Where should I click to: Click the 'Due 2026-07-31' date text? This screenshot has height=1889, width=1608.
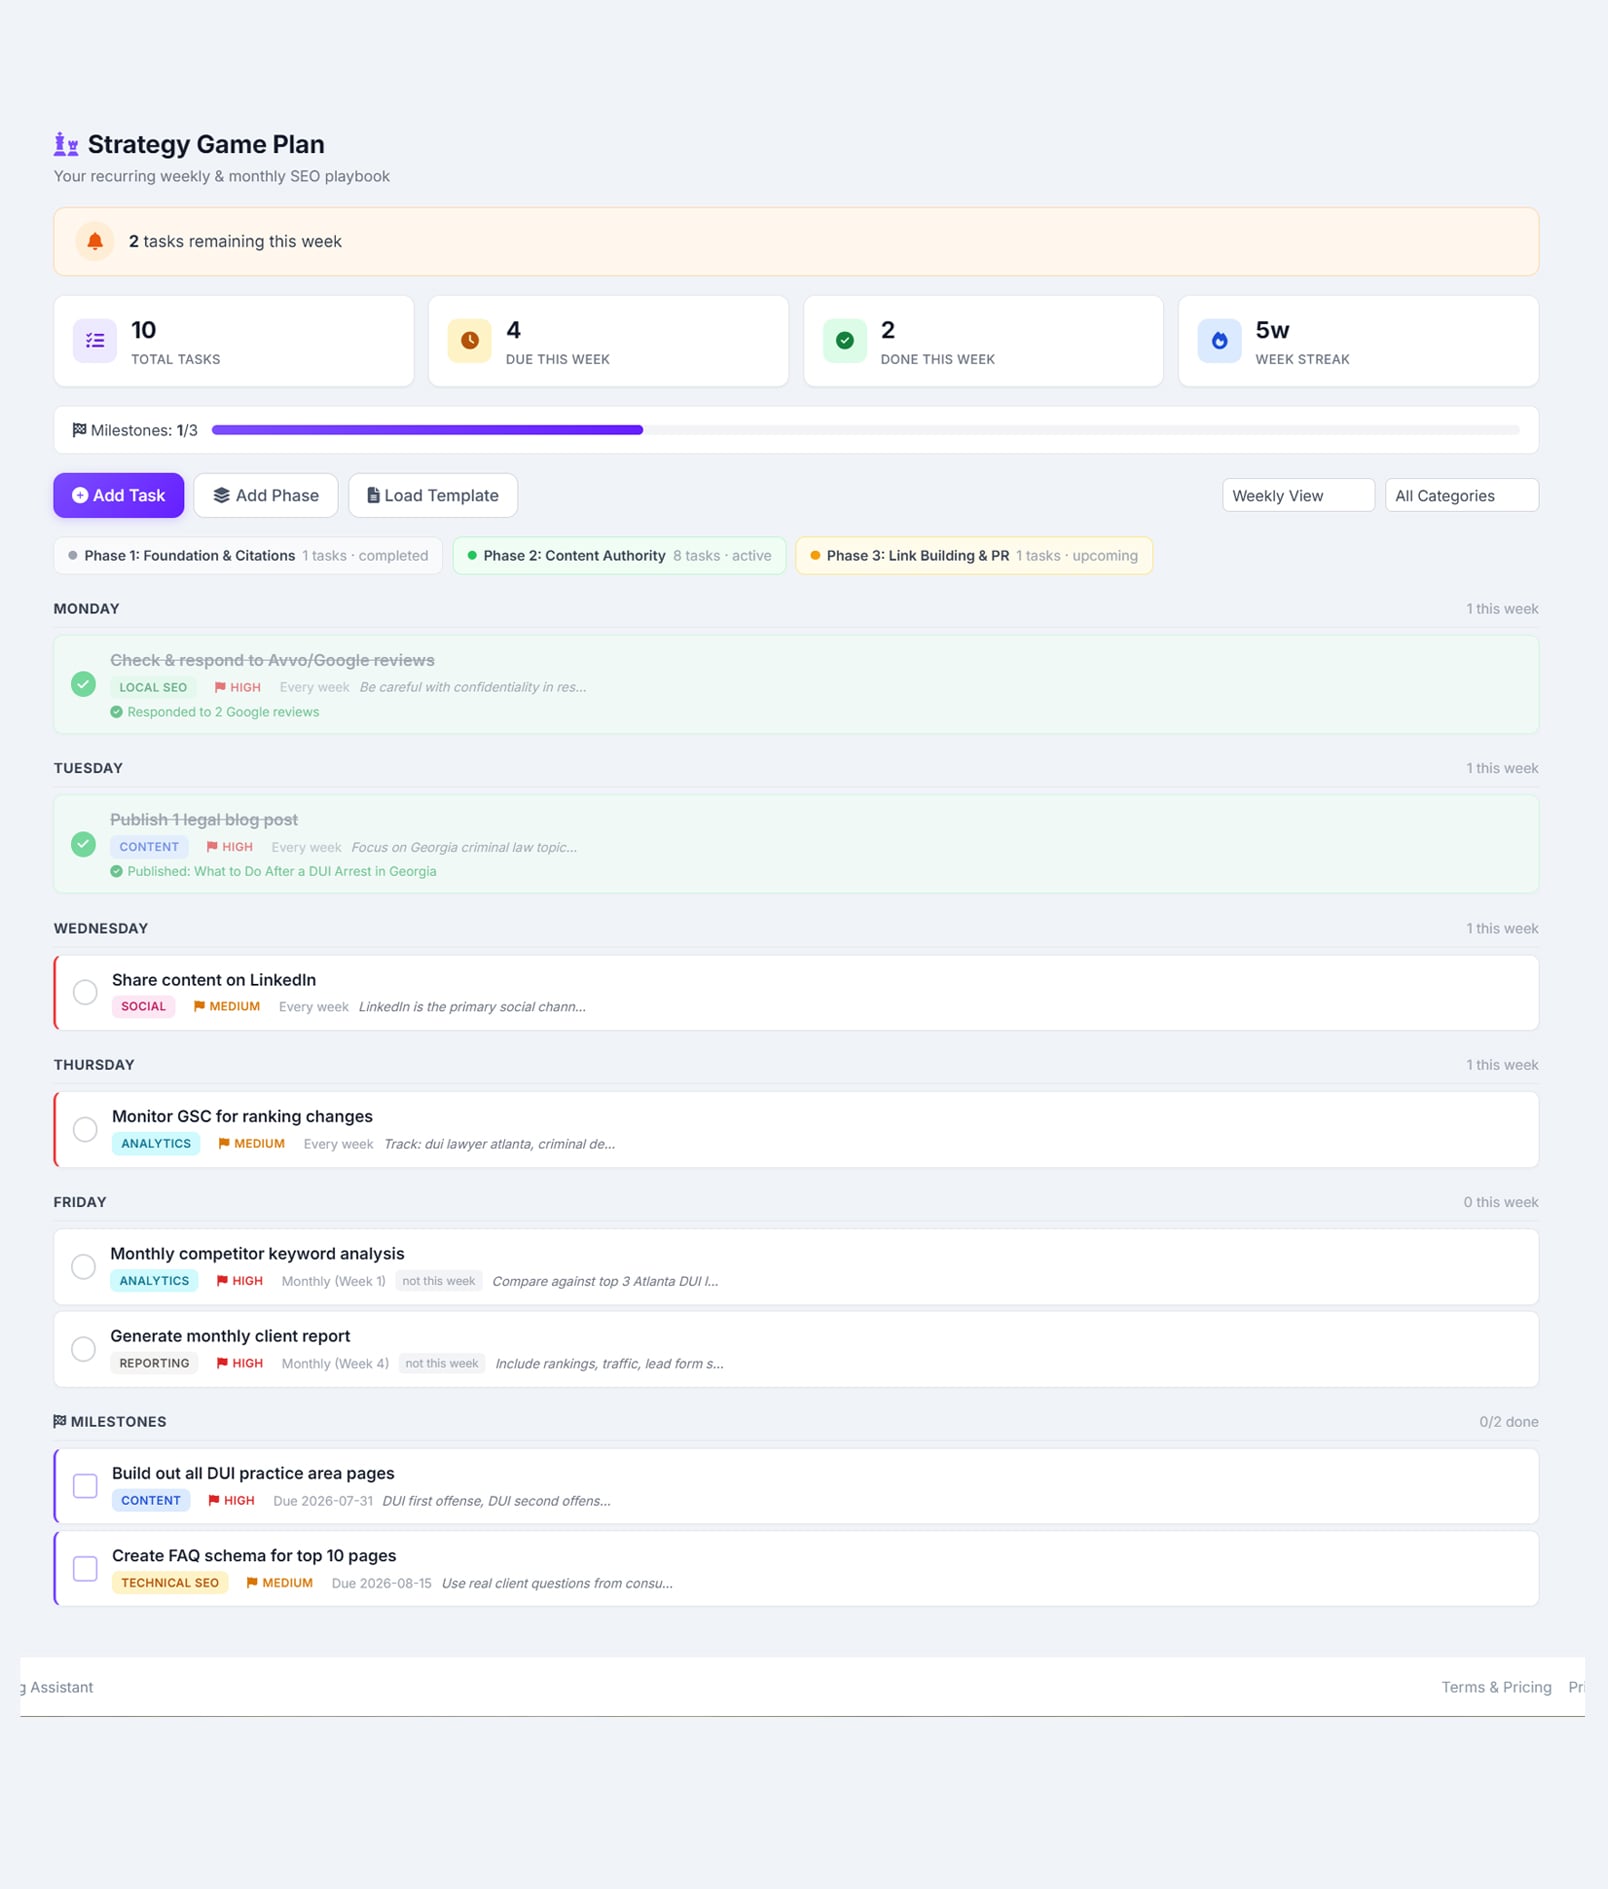[x=323, y=1500]
